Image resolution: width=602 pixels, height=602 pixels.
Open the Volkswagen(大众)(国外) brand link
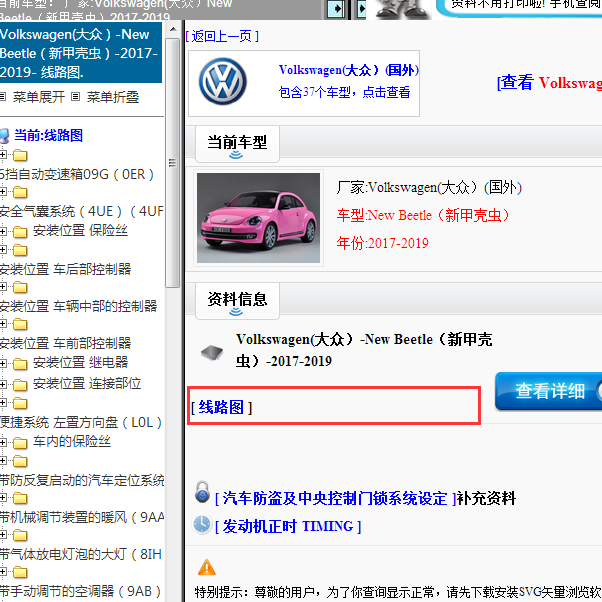349,70
